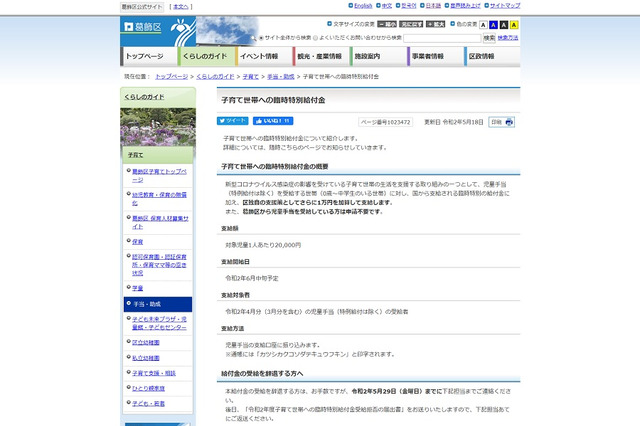Open the 学童 sidebar link
Viewport: 640px width, 426px height.
tap(138, 288)
